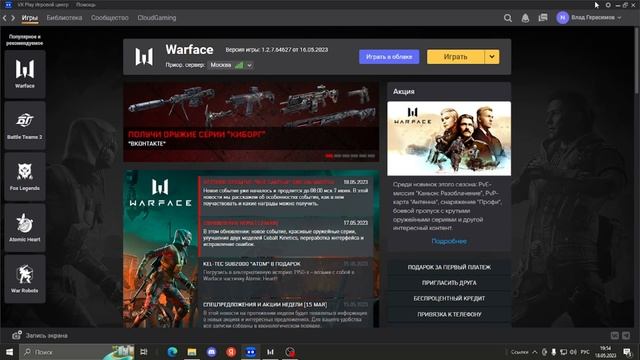The image size is (640, 360).
Task: Open Fox Legends from the sidebar
Action: point(25,177)
